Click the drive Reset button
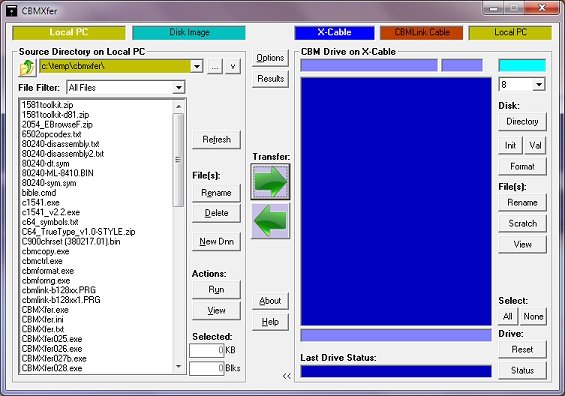This screenshot has width=565, height=396. point(522,350)
